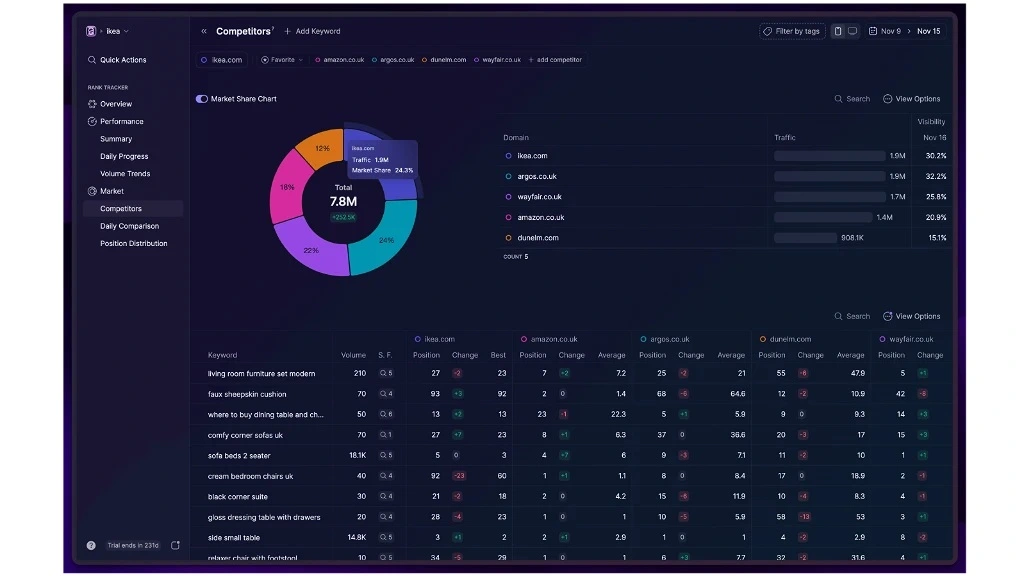Viewport: 1024px width, 576px height.
Task: Click SERP features icon for sofa beds 2 seater
Action: coord(387,455)
